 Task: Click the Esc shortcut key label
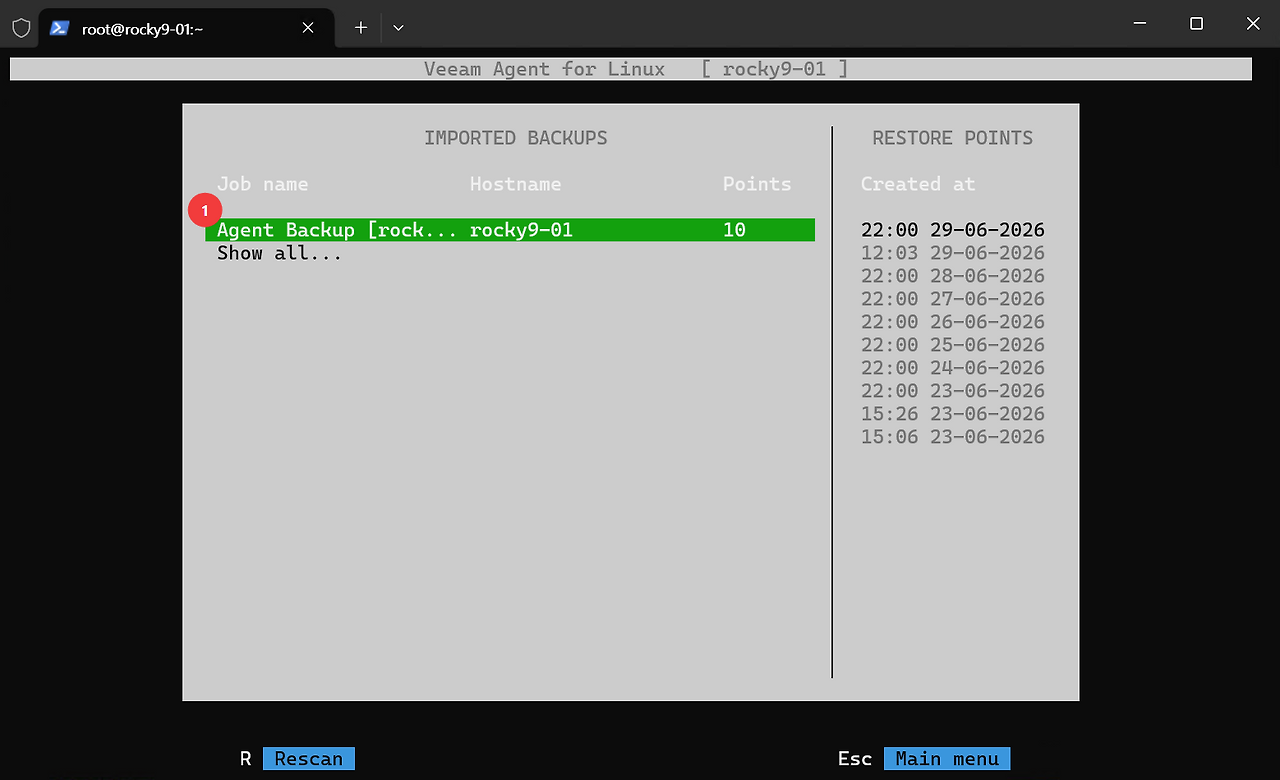855,759
